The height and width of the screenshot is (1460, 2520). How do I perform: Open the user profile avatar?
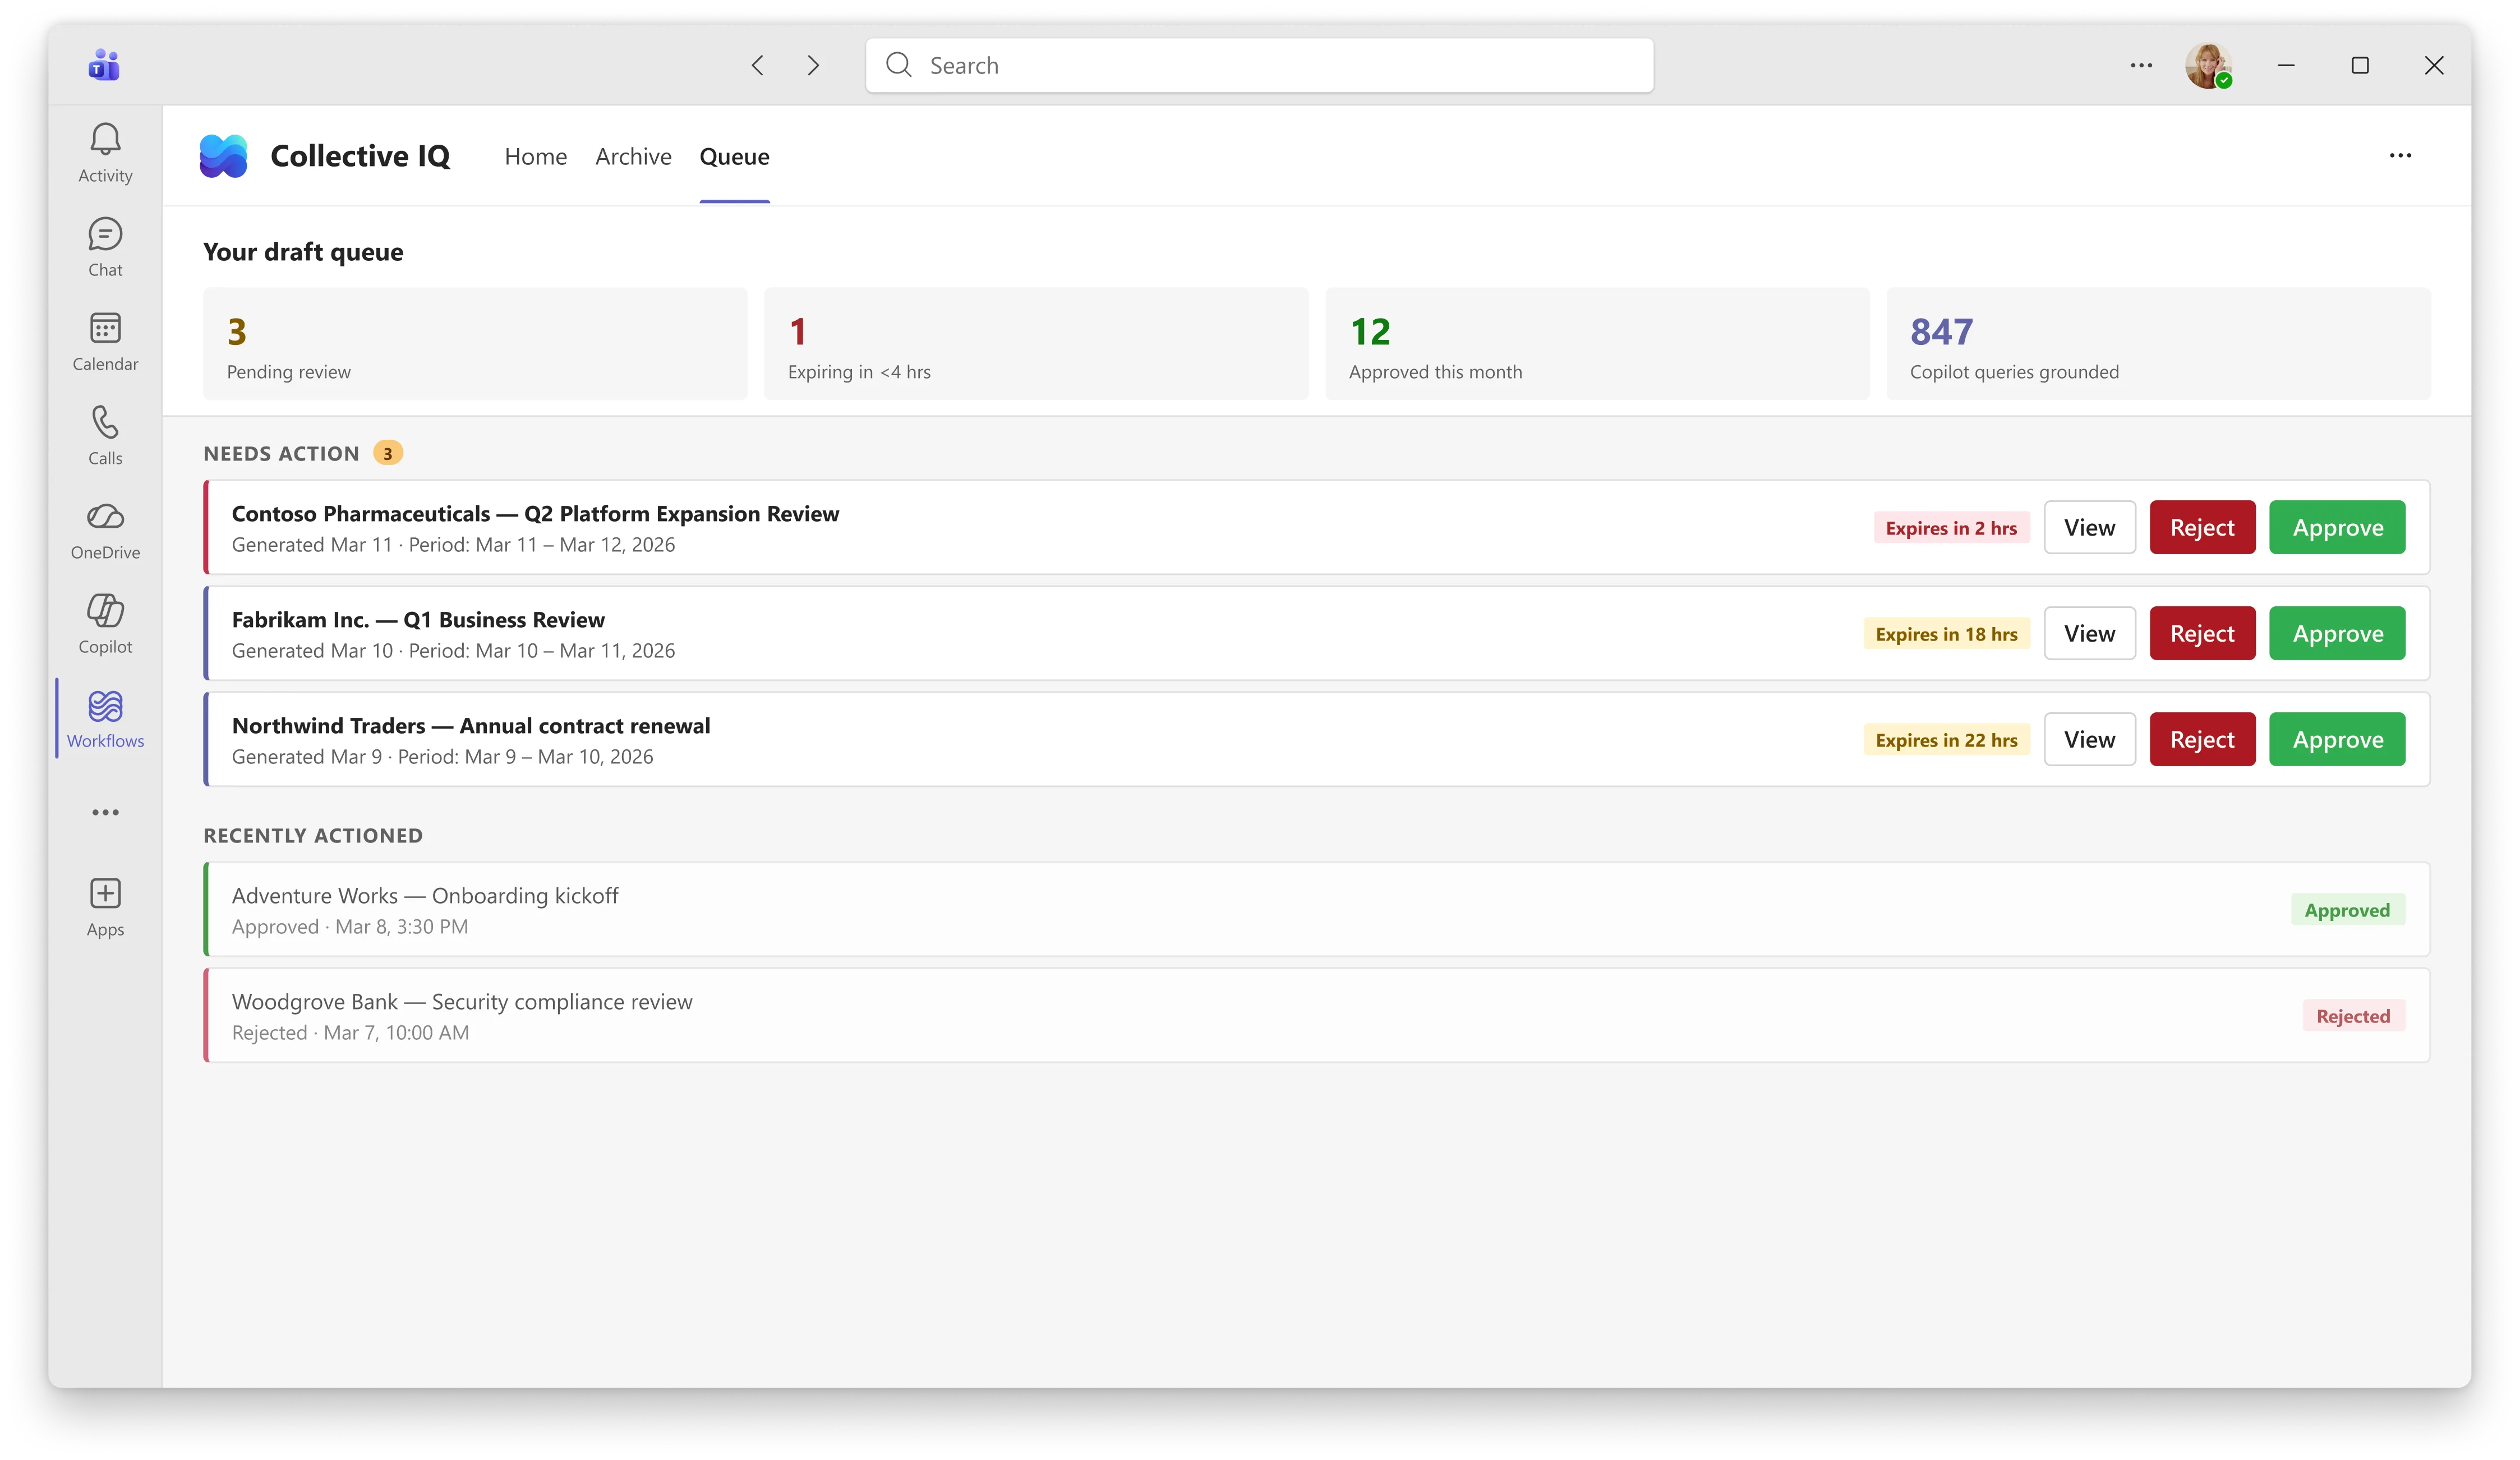click(2208, 65)
